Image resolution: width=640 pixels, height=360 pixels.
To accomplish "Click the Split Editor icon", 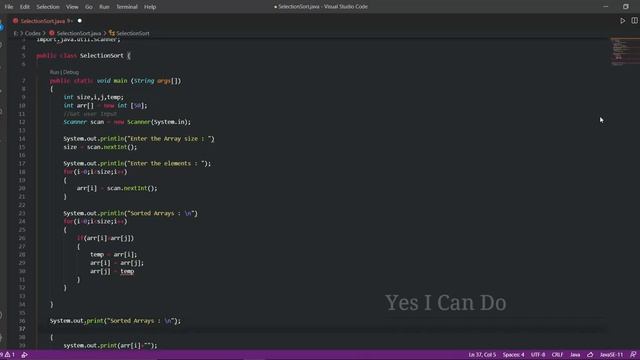I will pos(634,20).
